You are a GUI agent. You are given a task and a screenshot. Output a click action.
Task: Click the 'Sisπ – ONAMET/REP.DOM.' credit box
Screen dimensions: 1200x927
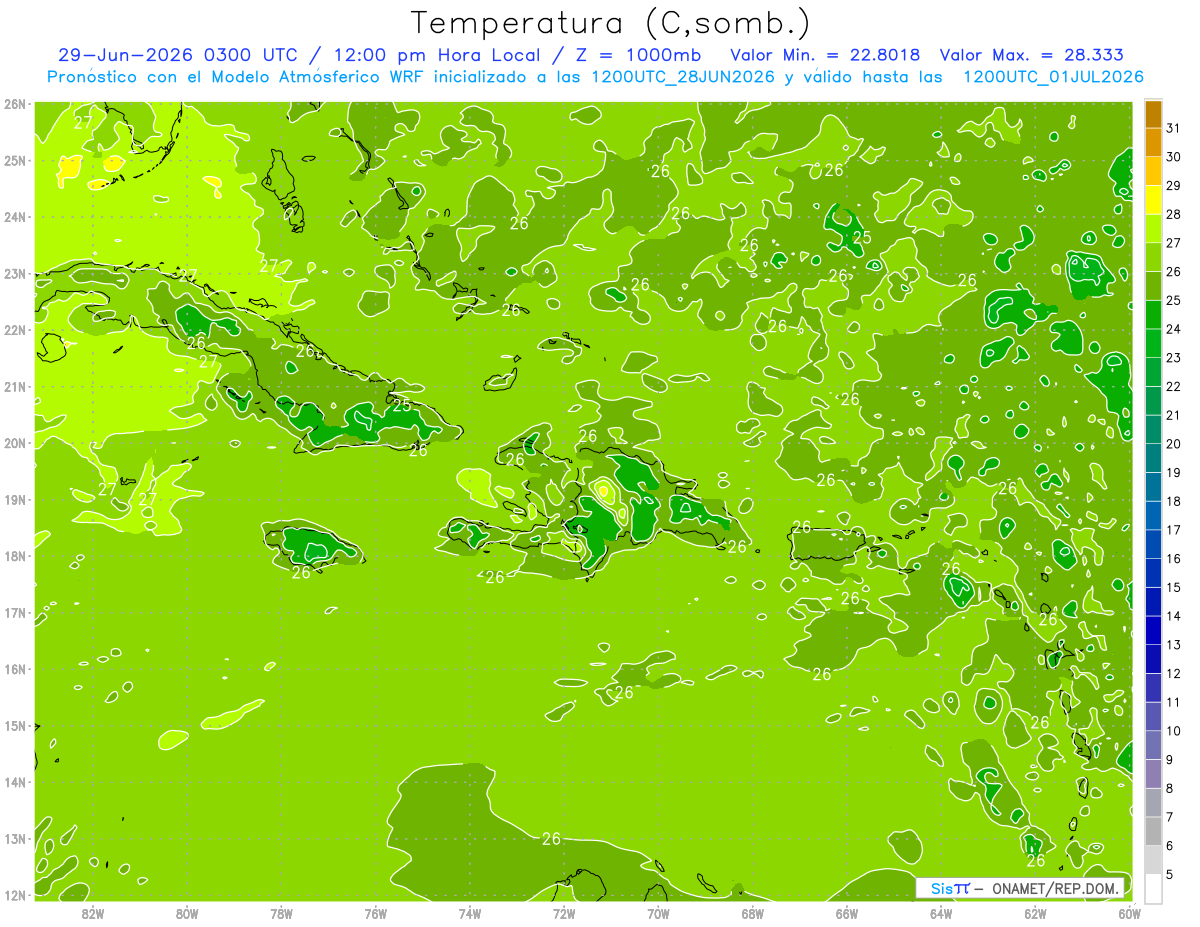click(x=1021, y=888)
